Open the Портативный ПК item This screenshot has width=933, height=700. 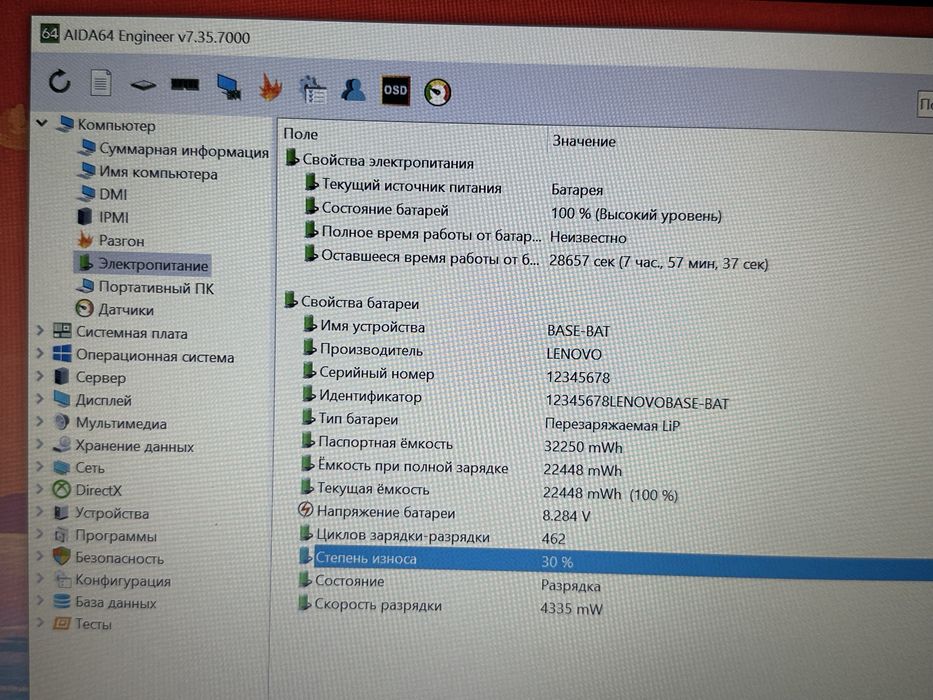[x=145, y=287]
